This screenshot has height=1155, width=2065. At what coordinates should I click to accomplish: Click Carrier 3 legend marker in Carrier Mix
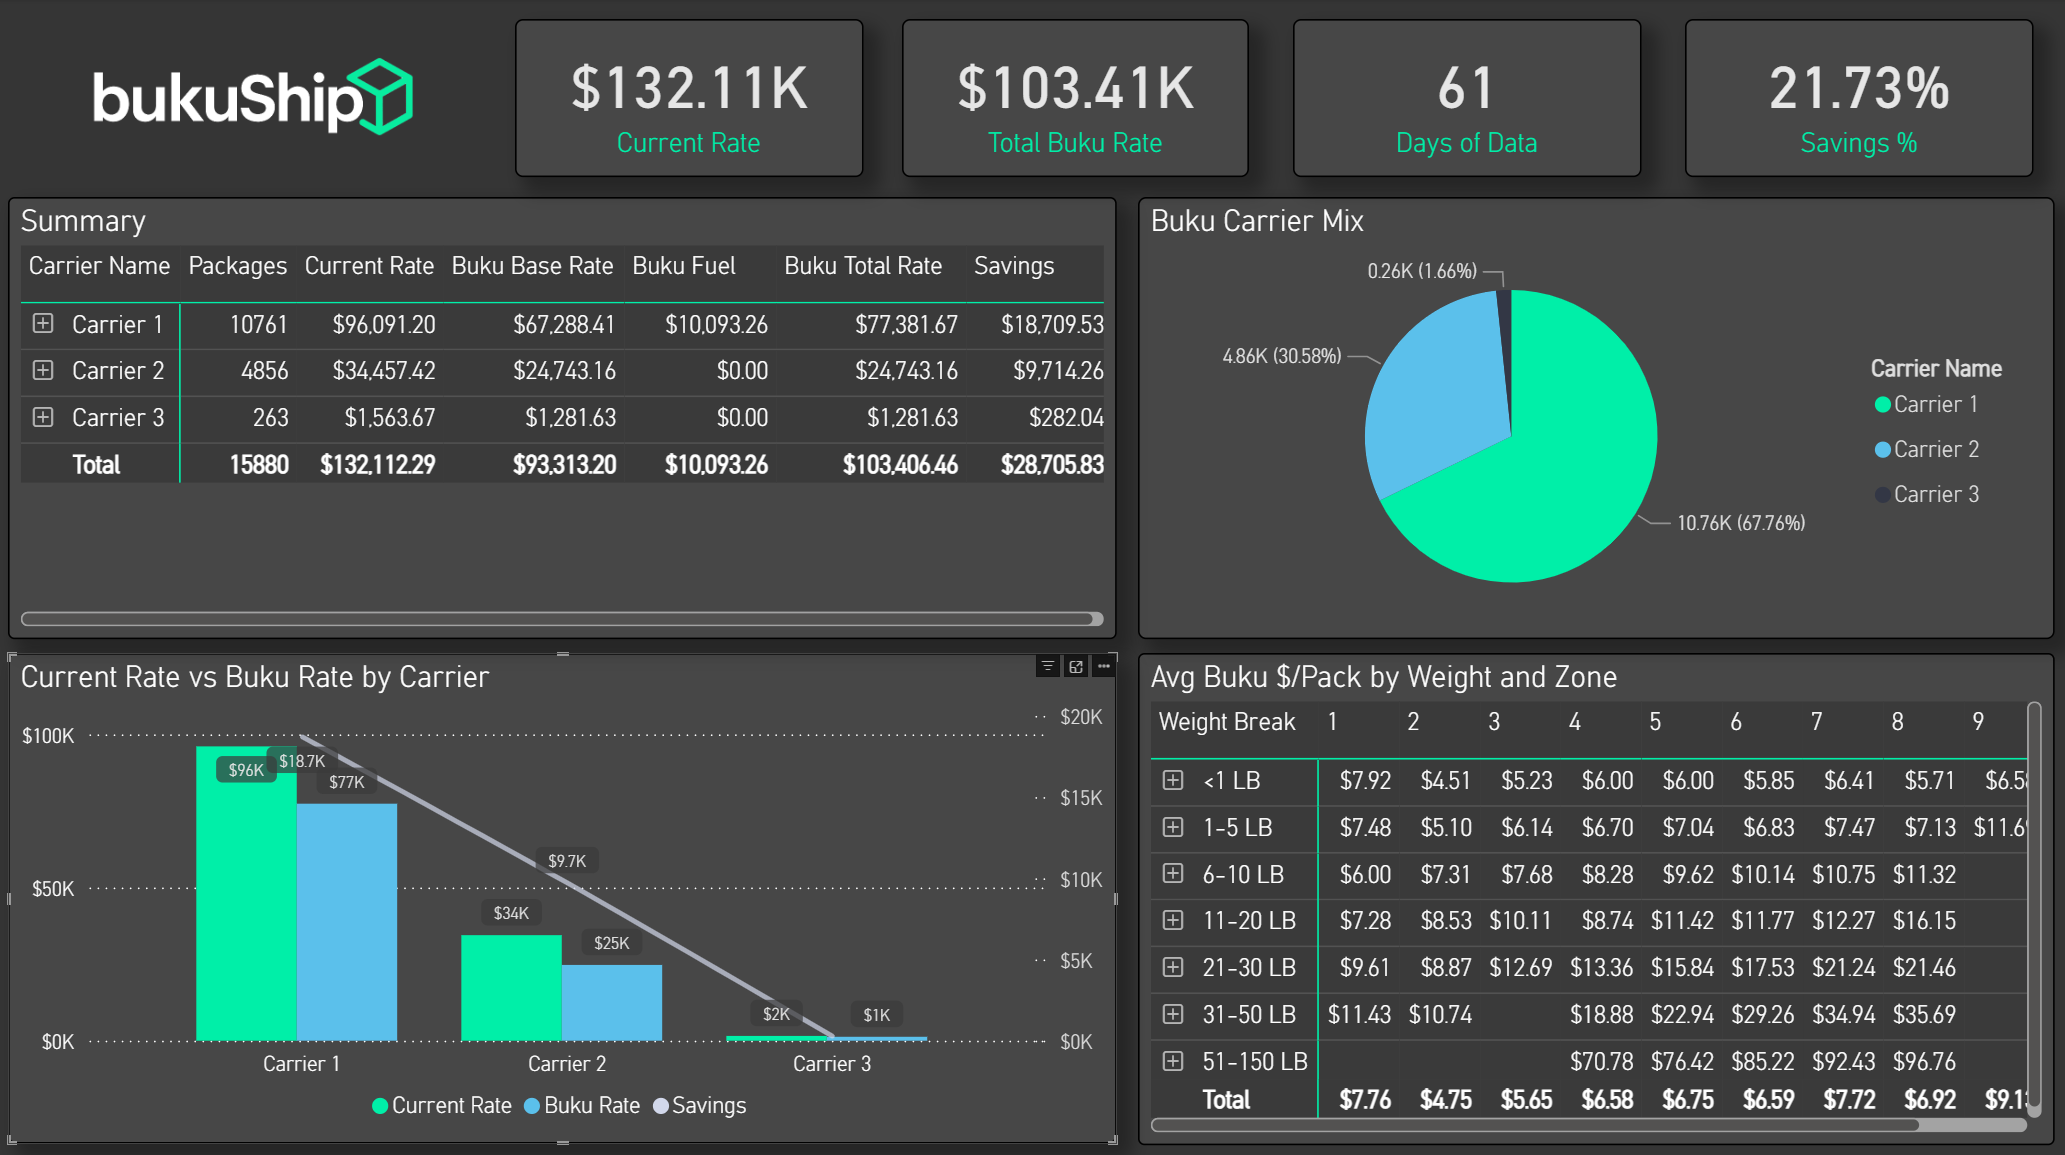coord(1882,495)
